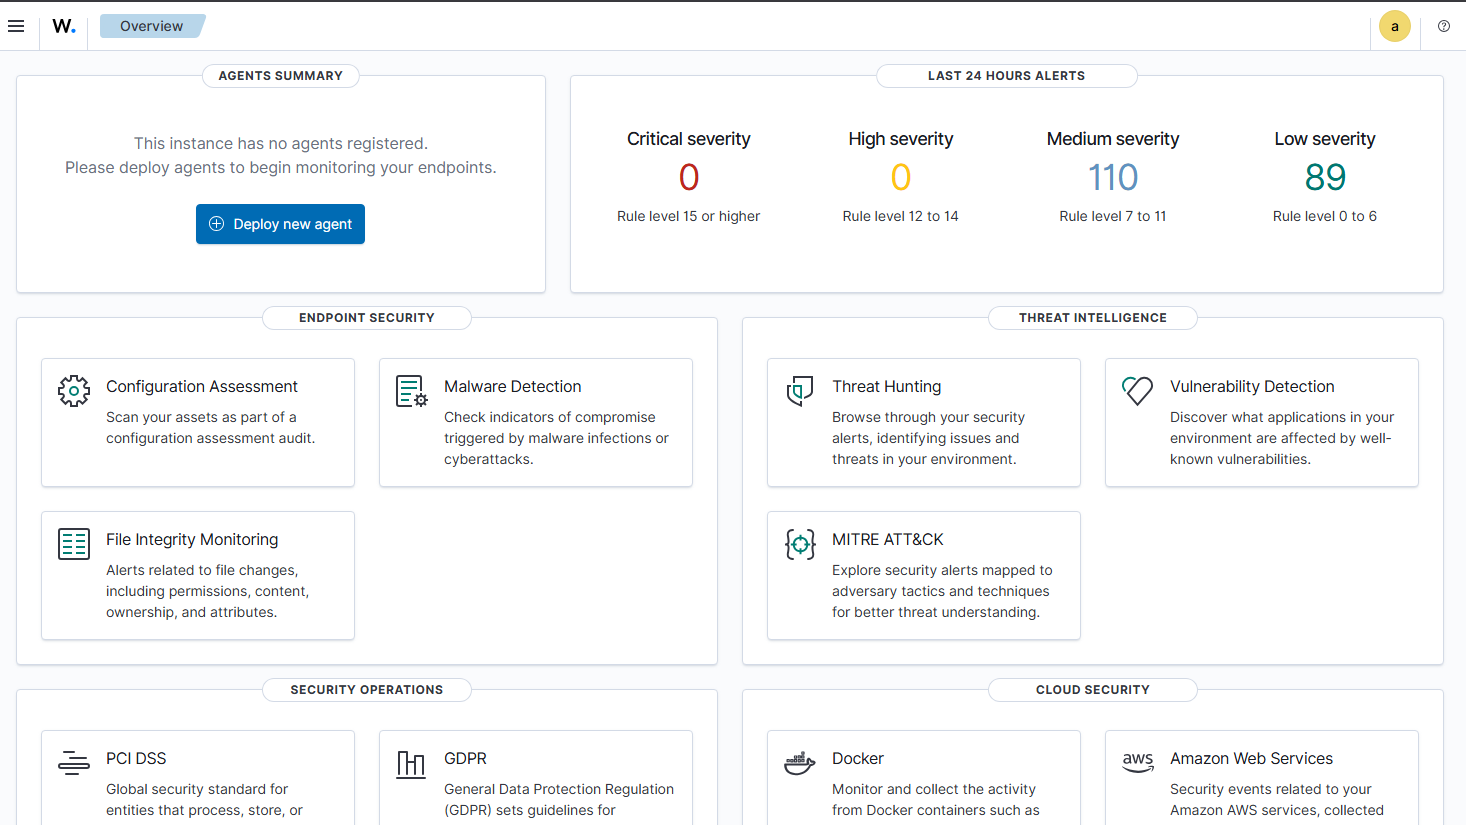Open the Medium severity alert count 110
1466x825 pixels.
click(x=1112, y=177)
